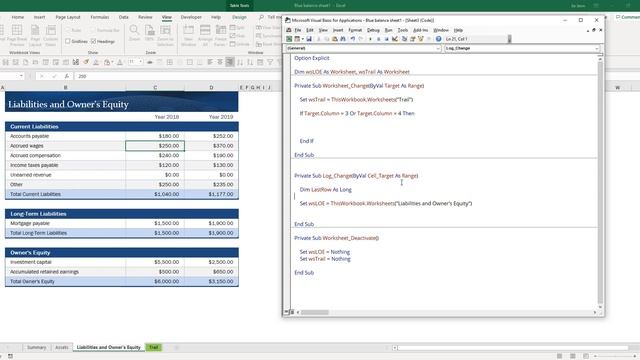Toggle the Ruler checkbox
Screen dimensions: 640x360
tap(68, 30)
